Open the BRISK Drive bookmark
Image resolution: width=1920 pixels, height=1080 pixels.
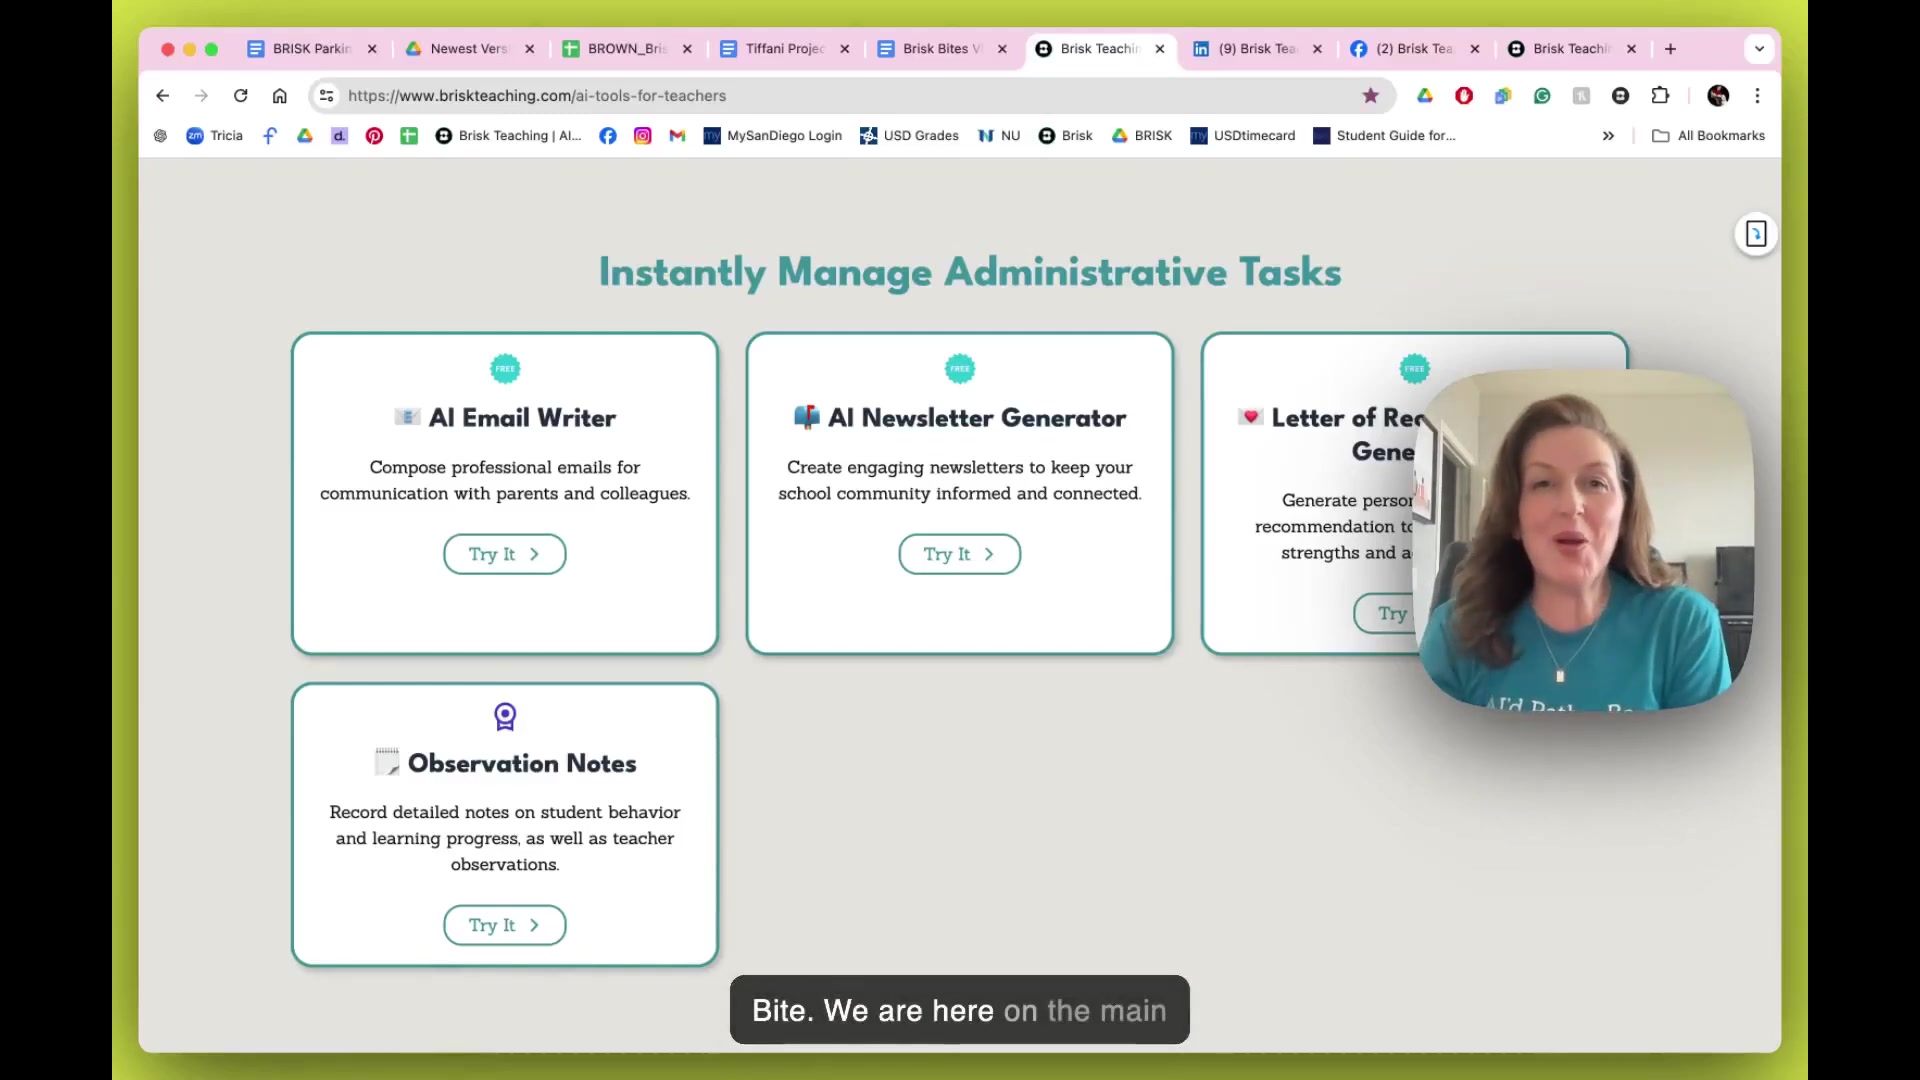pyautogui.click(x=1141, y=135)
